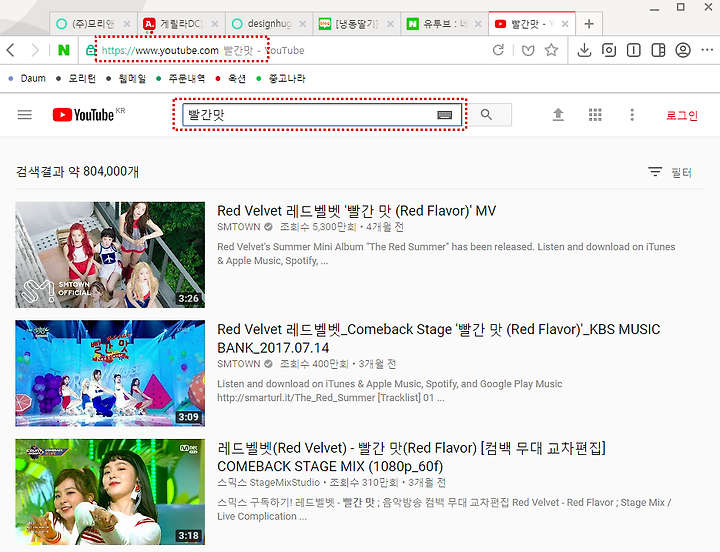Open YouTube settings vertical dots menu
Screen dimensions: 720x552
[632, 114]
